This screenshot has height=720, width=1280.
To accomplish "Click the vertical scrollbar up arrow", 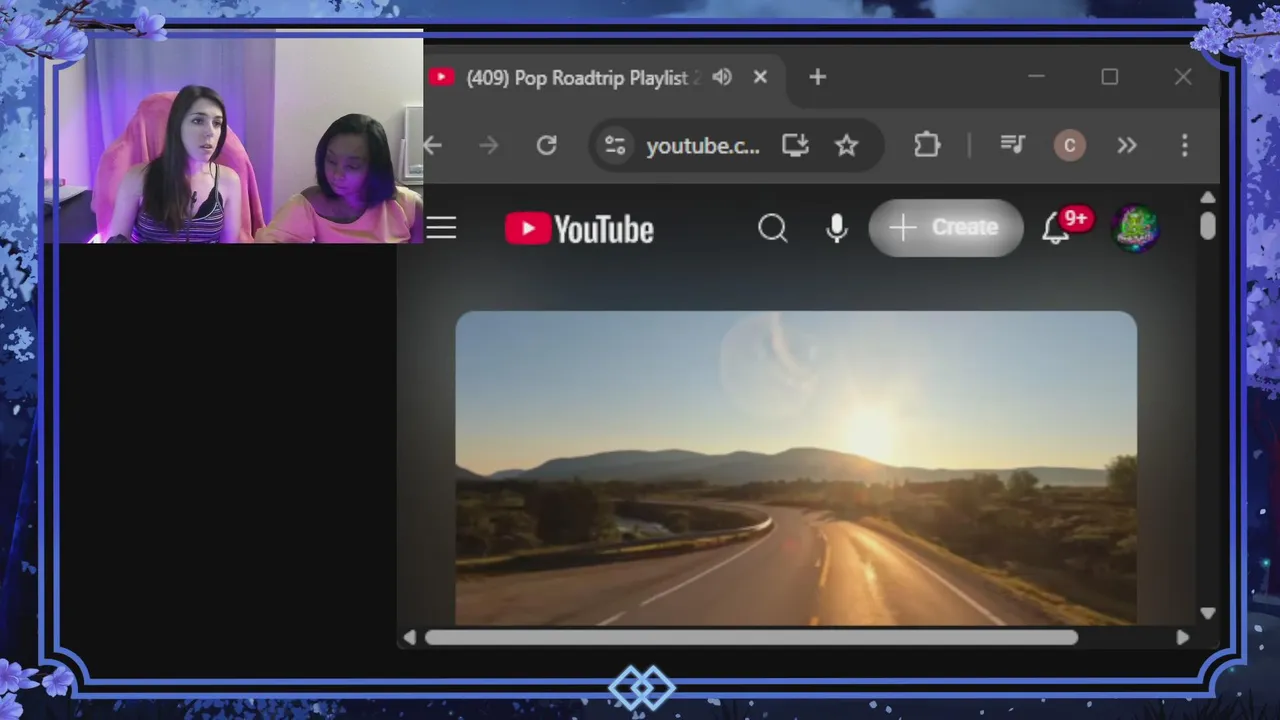I will [1207, 197].
